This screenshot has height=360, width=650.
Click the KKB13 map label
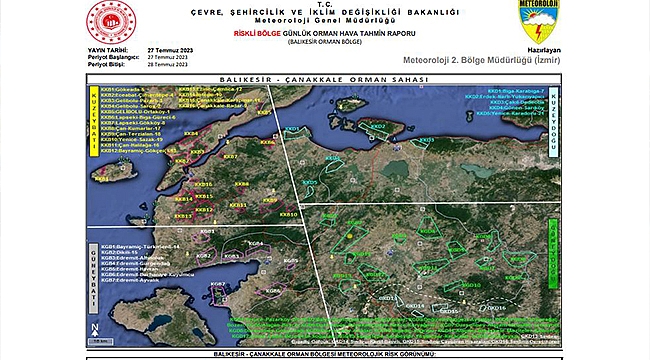[x=183, y=216]
